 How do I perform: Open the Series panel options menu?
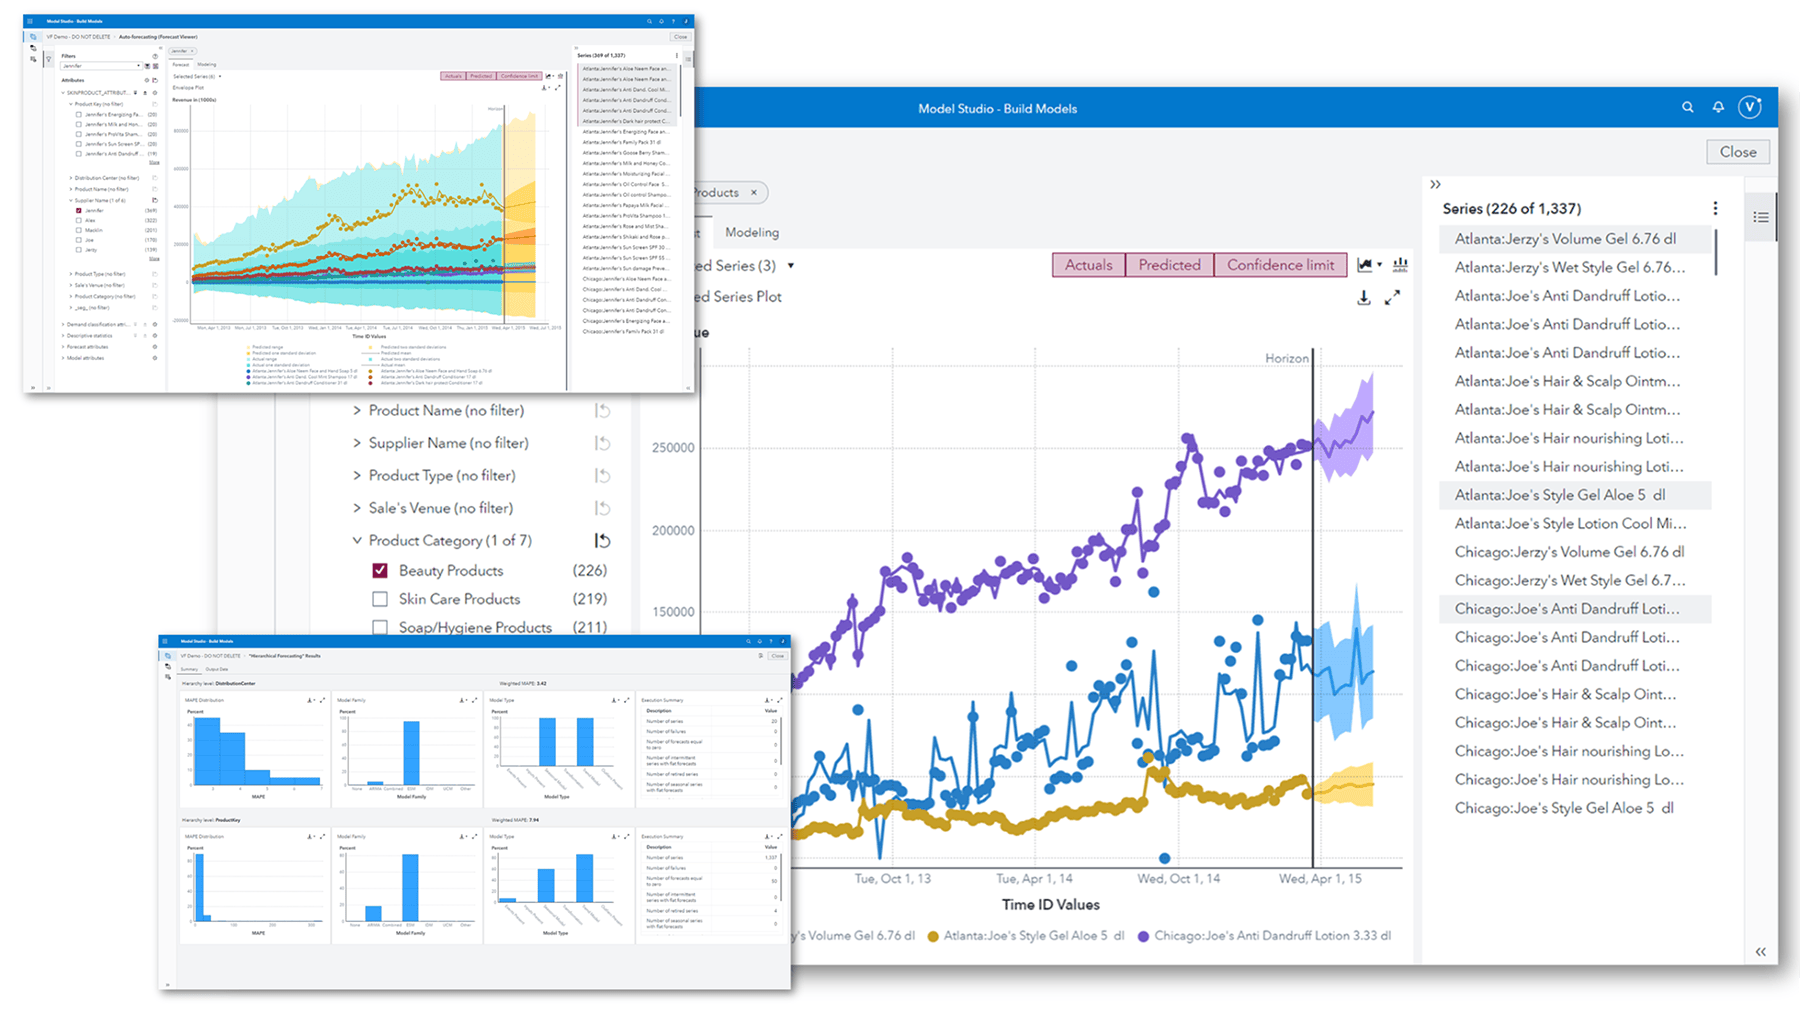[x=1716, y=207]
